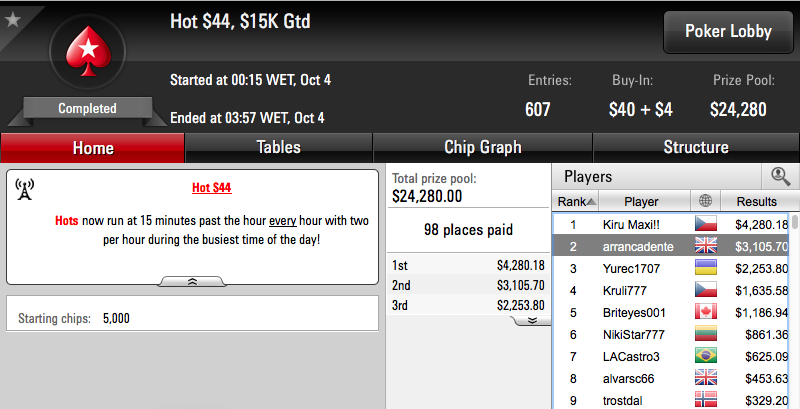Viewport: 800px width, 409px height.
Task: Click the broadcast antenna icon
Action: (24, 189)
